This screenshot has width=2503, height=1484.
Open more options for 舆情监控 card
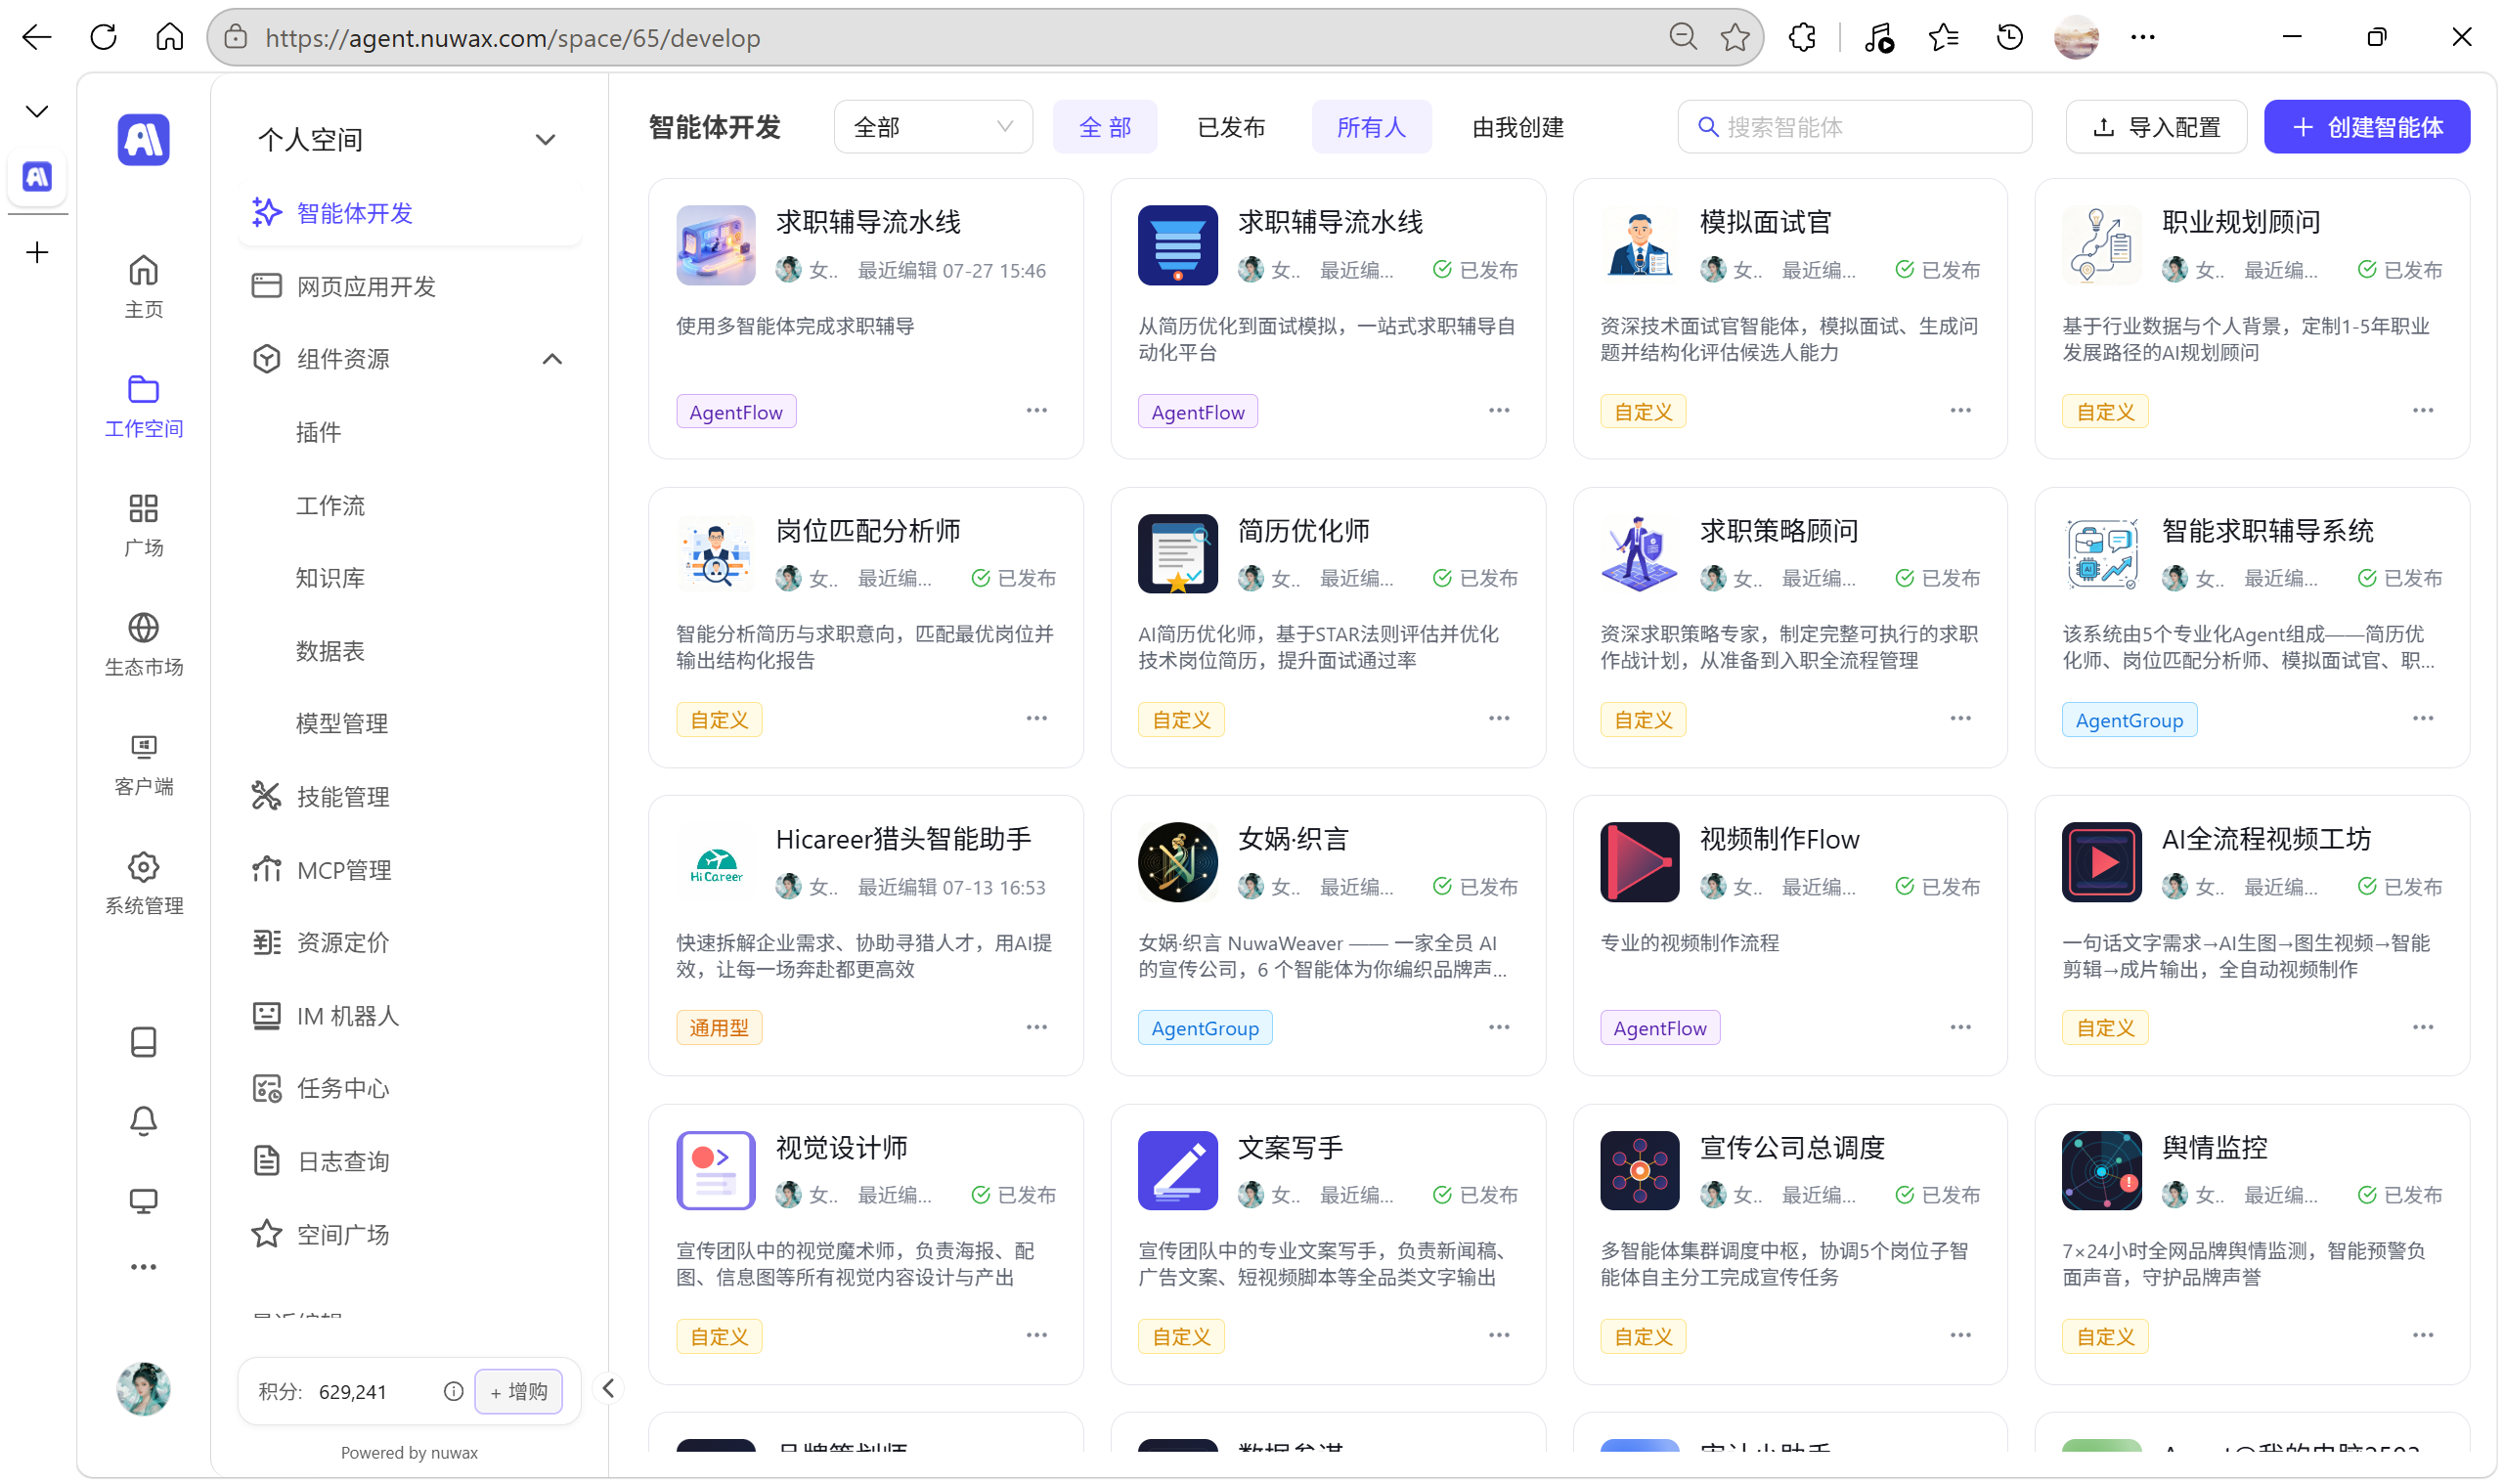pos(2422,1335)
